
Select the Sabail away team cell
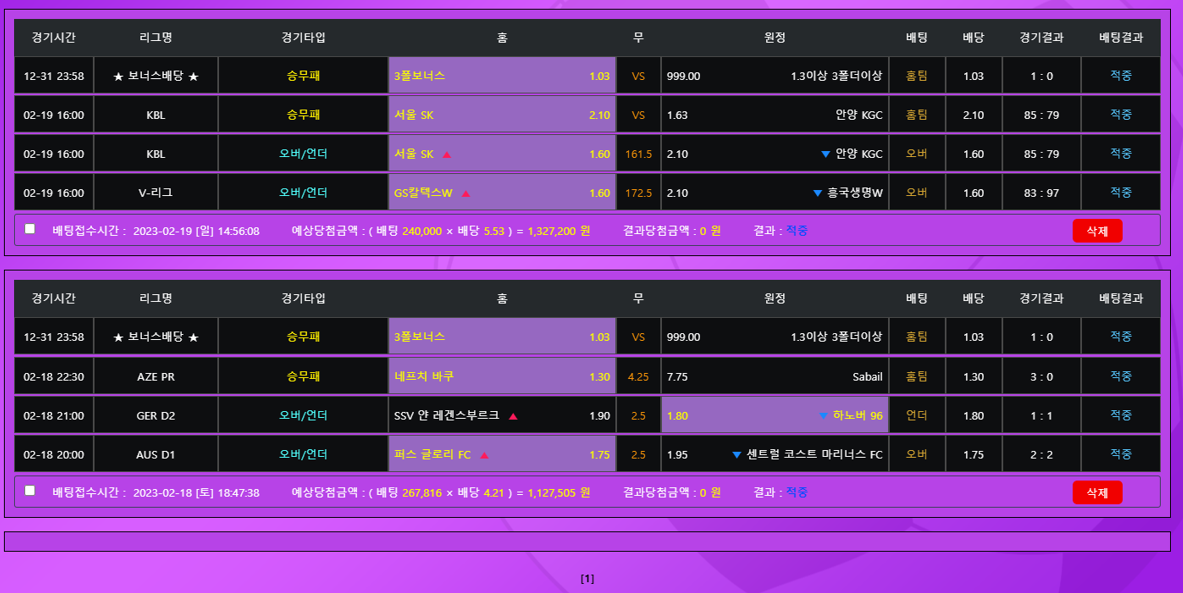(774, 377)
